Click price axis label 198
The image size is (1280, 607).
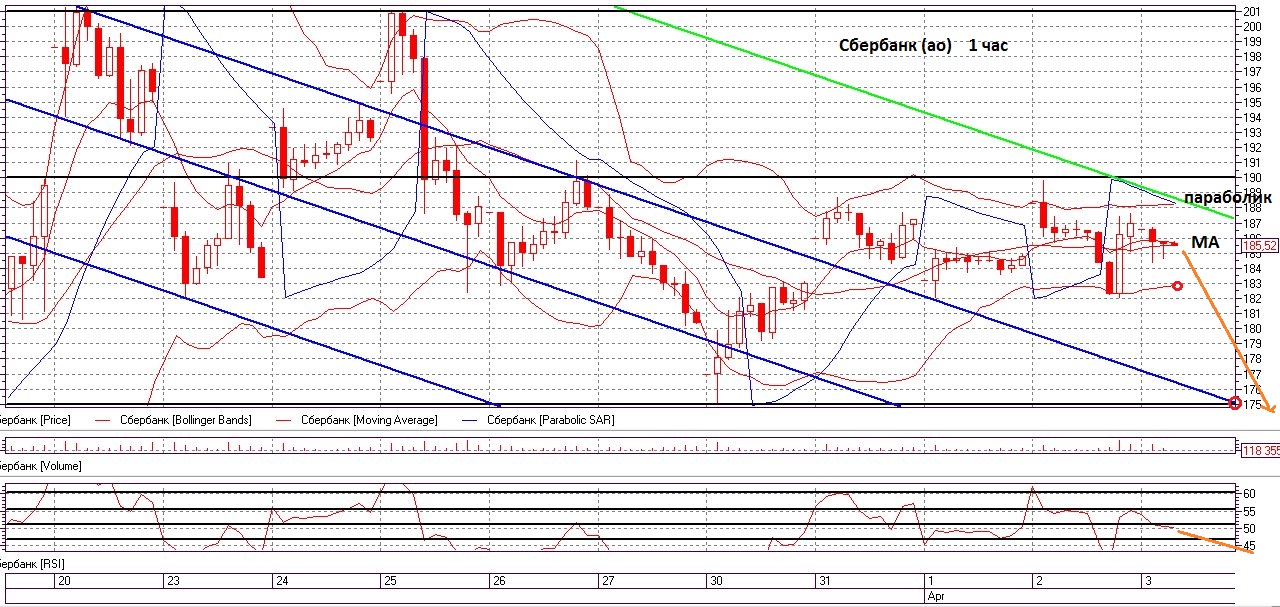(x=1252, y=56)
